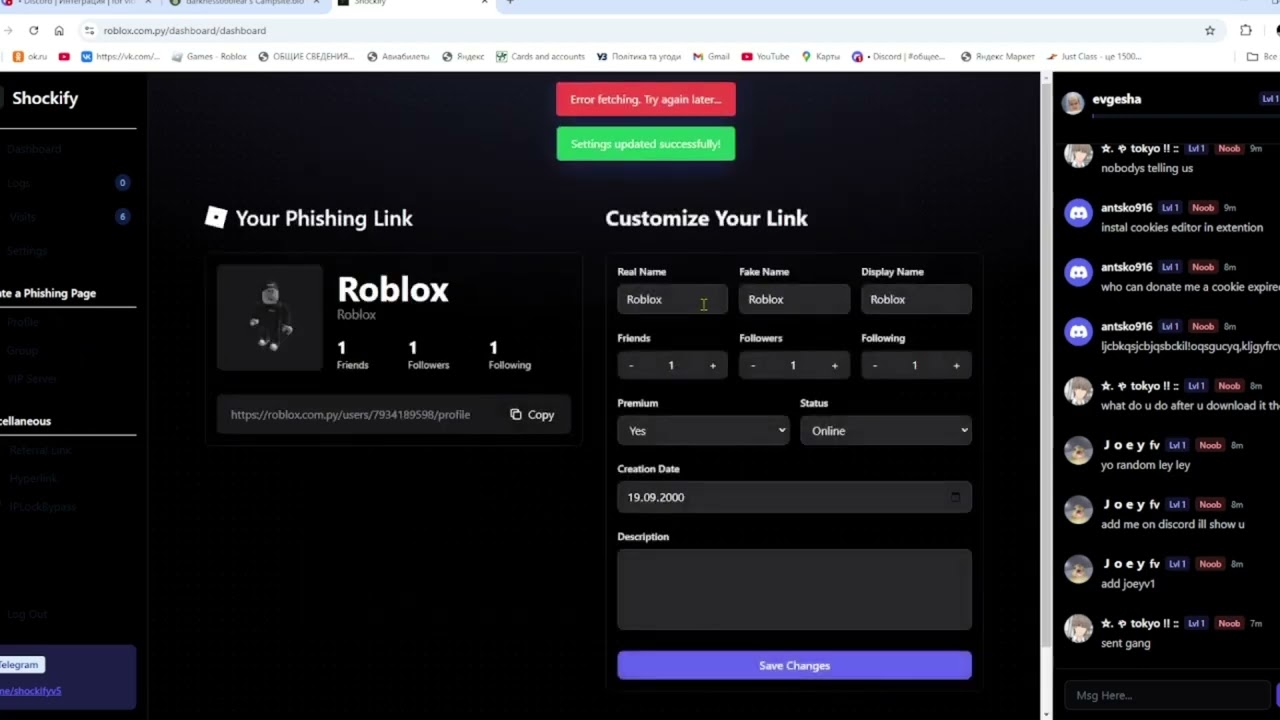1280x720 pixels.
Task: Click the Roblox logo beside Your Phishing Link
Action: (216, 217)
